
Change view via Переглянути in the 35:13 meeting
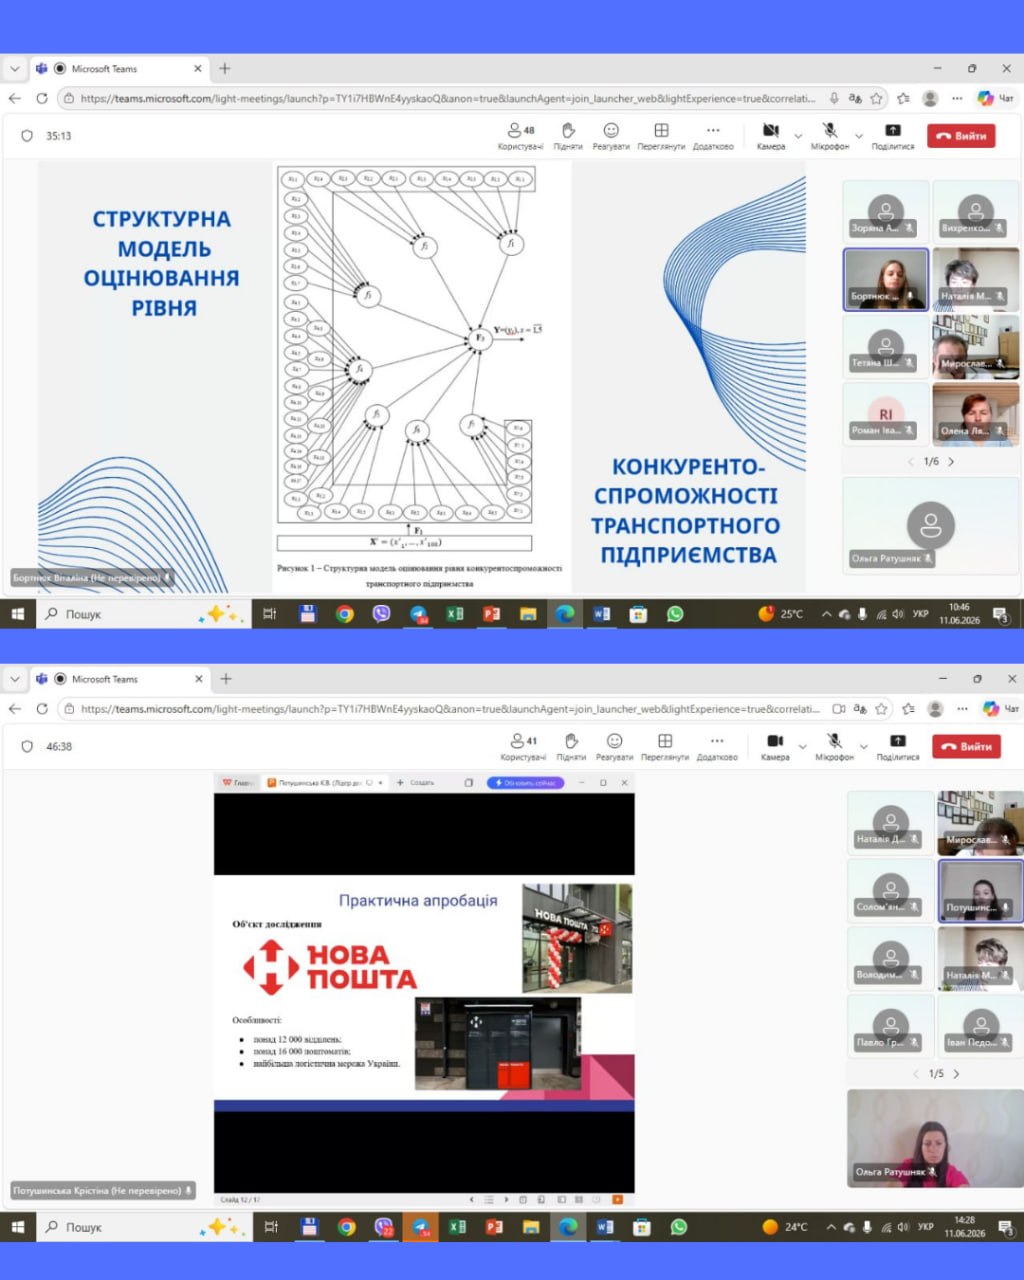(661, 136)
